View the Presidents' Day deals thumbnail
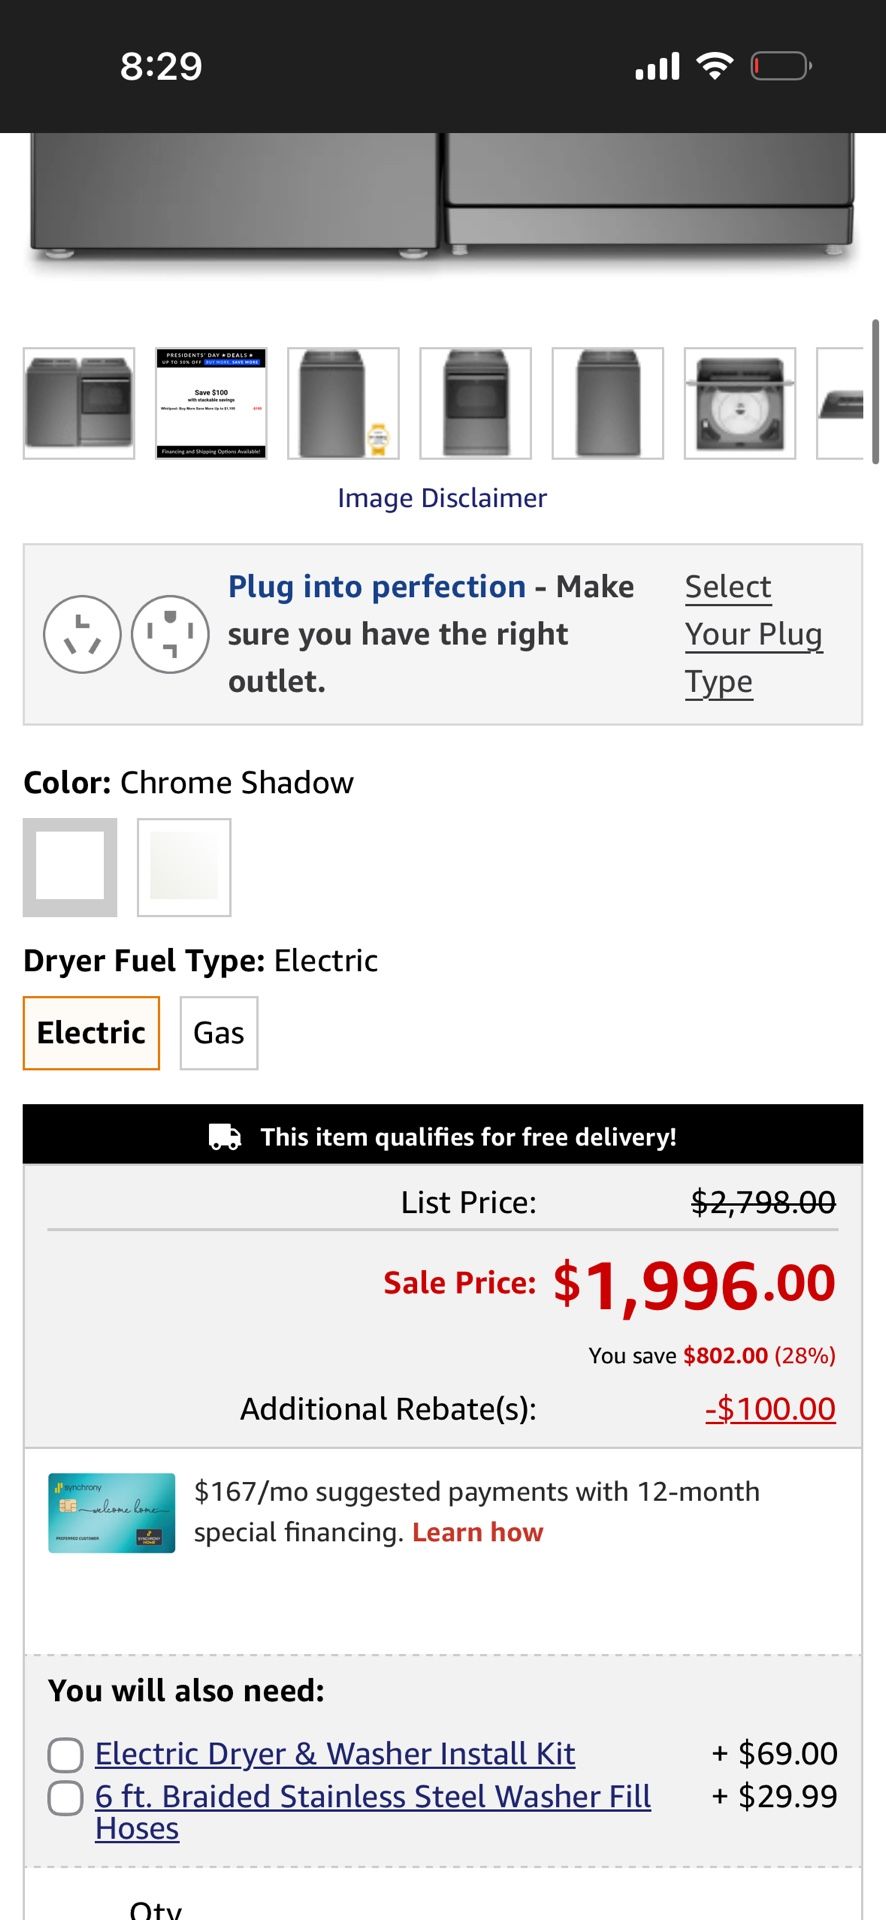886x1920 pixels. pyautogui.click(x=211, y=403)
